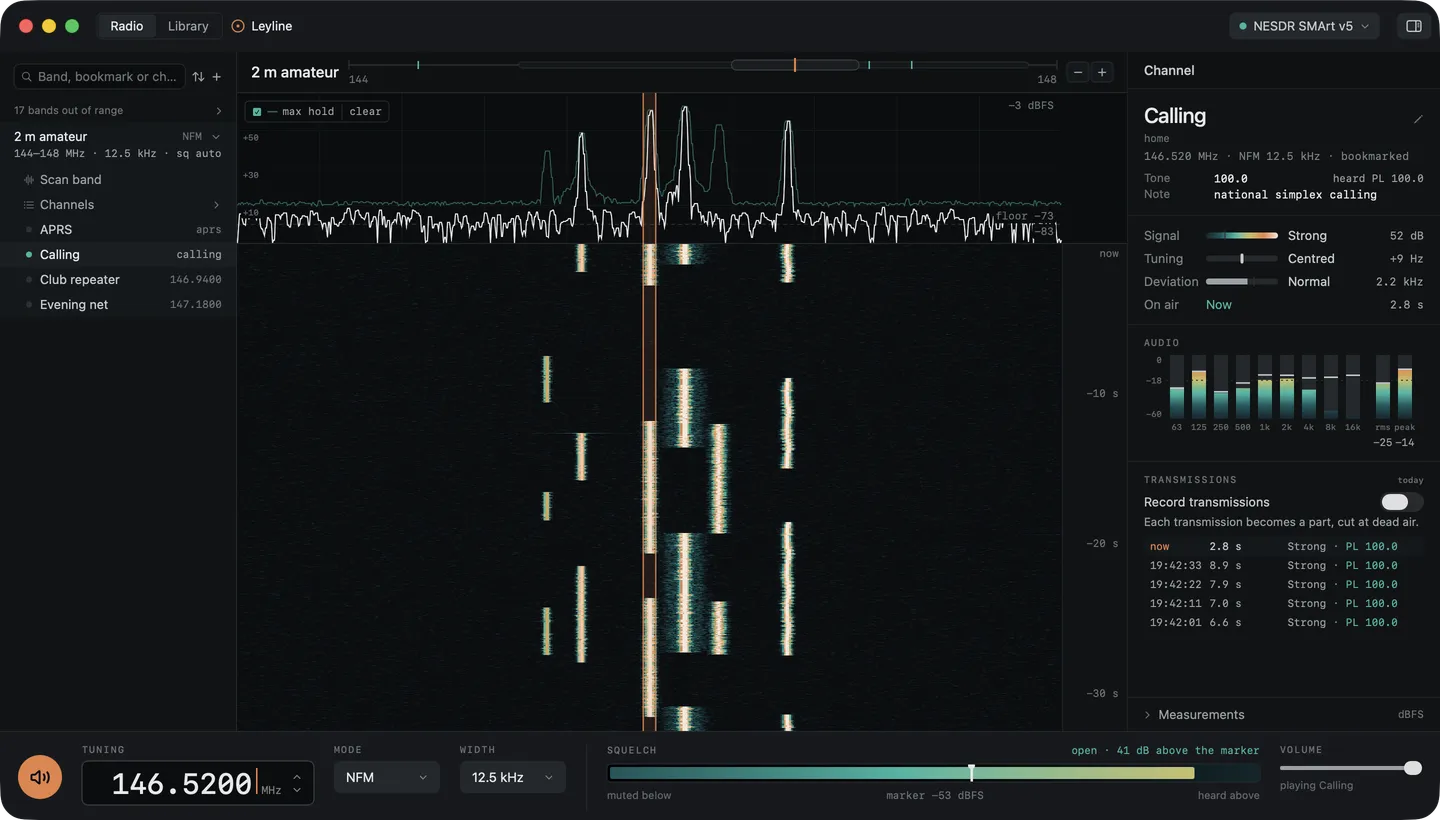Step the tuning frequency up

(x=297, y=776)
